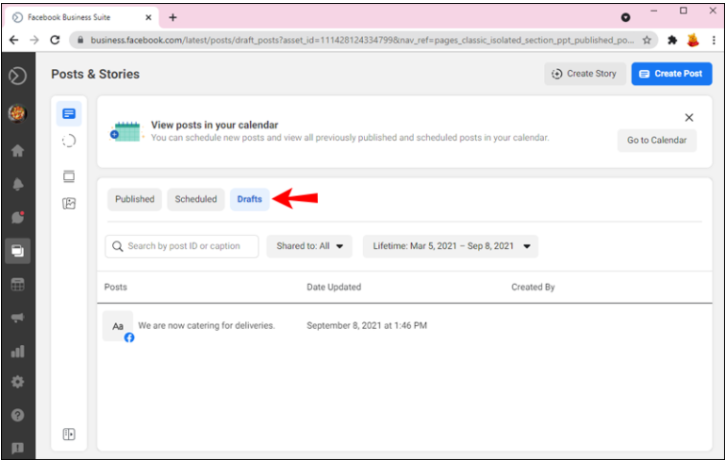Viewport: 728px width, 461px height.
Task: Click the Date Updated column header
Action: (x=334, y=287)
